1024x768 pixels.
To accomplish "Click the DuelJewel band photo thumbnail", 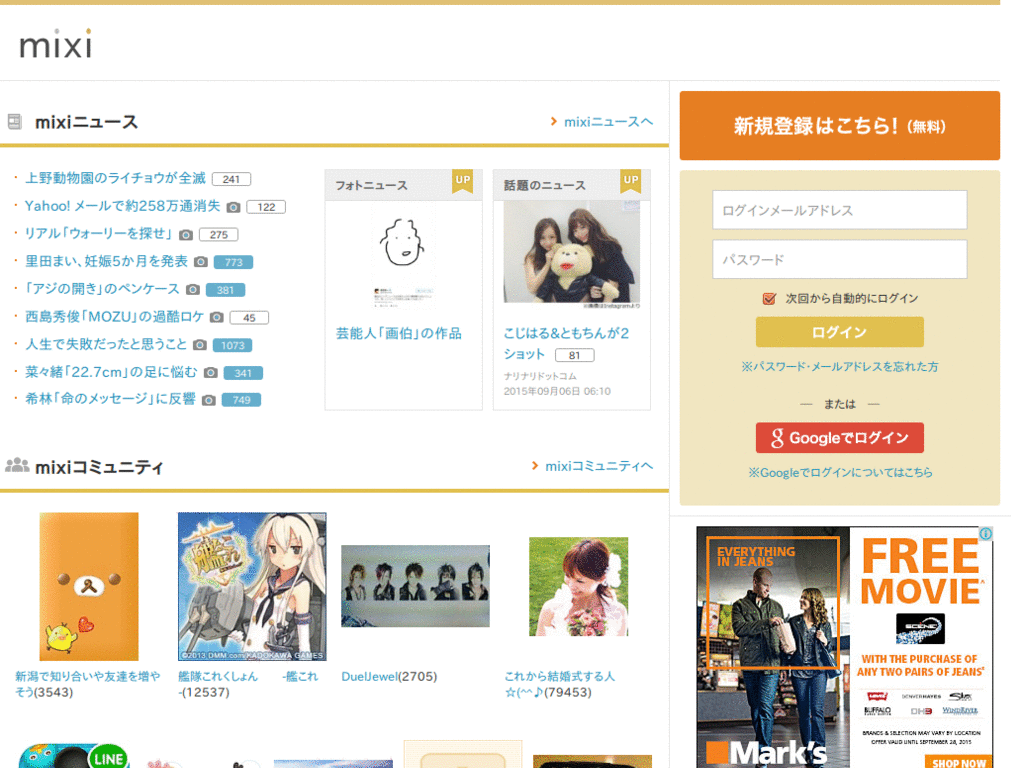I will tap(415, 586).
